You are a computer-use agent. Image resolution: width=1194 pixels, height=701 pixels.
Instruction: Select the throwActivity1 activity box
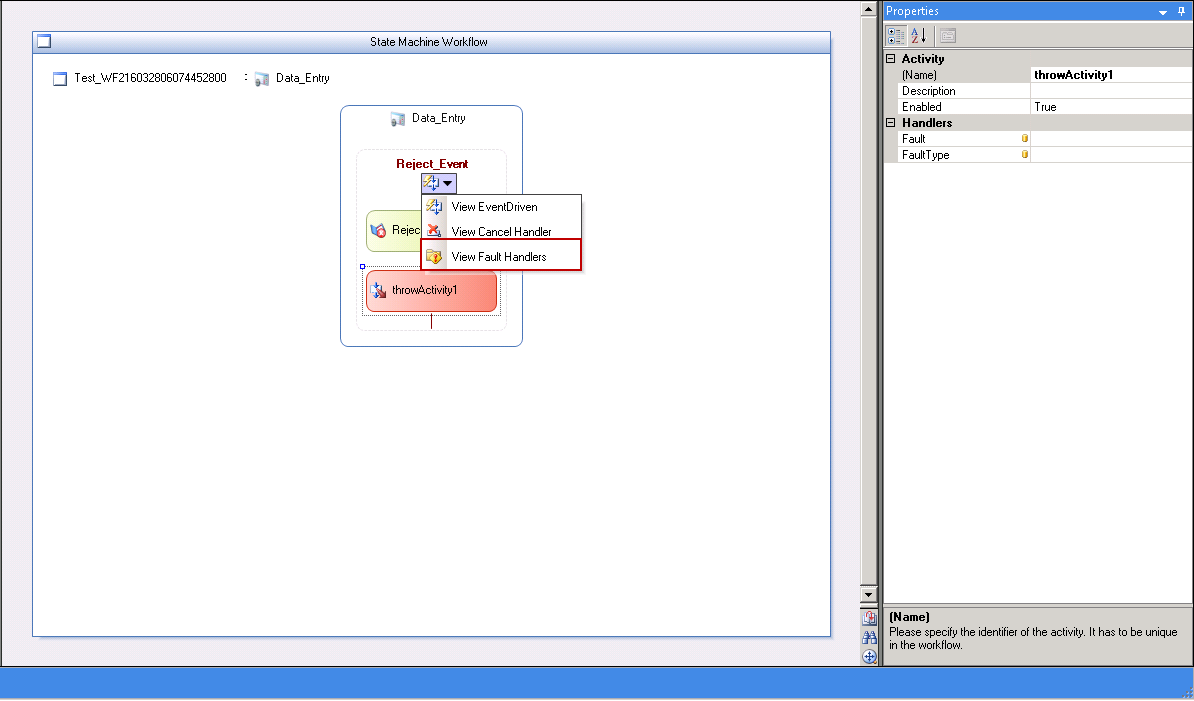point(431,290)
